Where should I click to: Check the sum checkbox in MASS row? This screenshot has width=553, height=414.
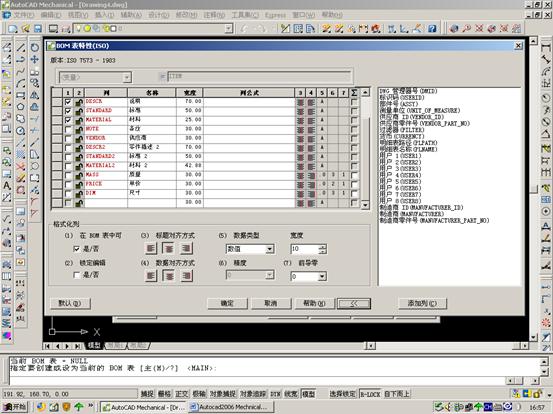pos(354,175)
